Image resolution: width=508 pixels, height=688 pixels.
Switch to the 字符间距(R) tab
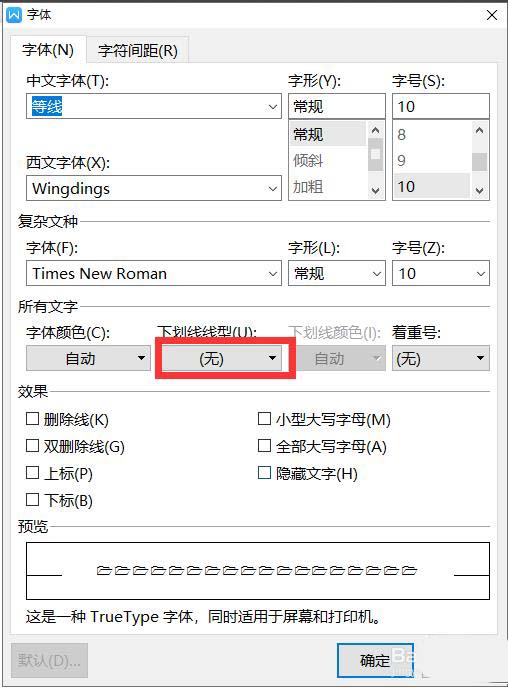138,50
